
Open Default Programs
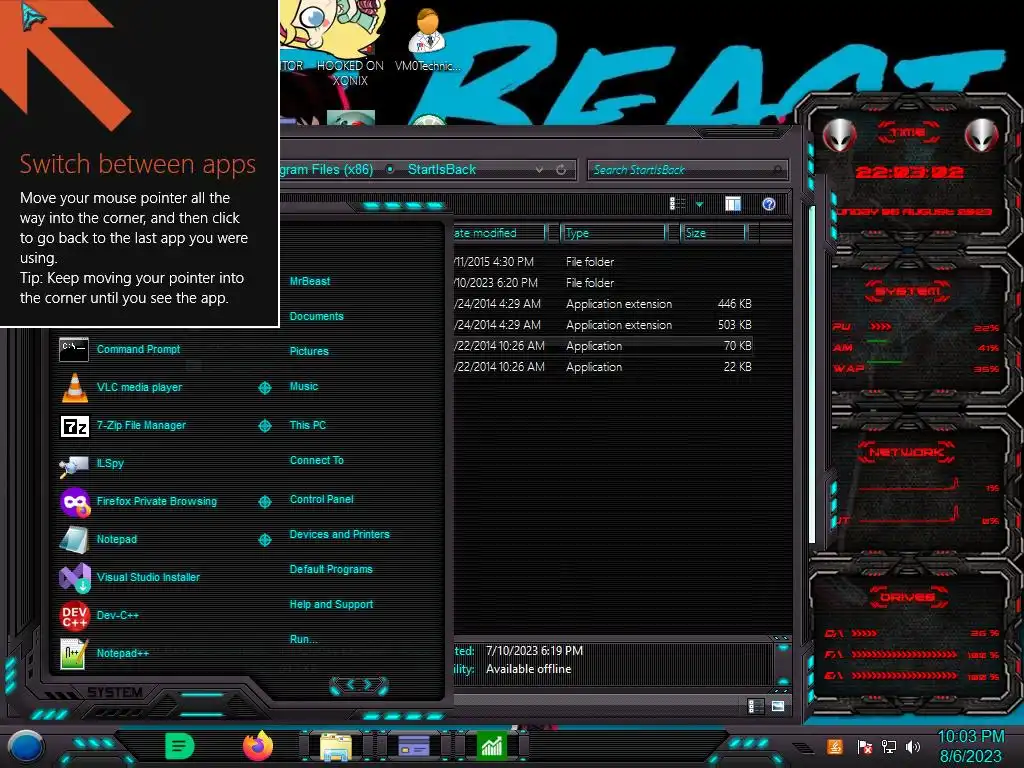tap(331, 569)
